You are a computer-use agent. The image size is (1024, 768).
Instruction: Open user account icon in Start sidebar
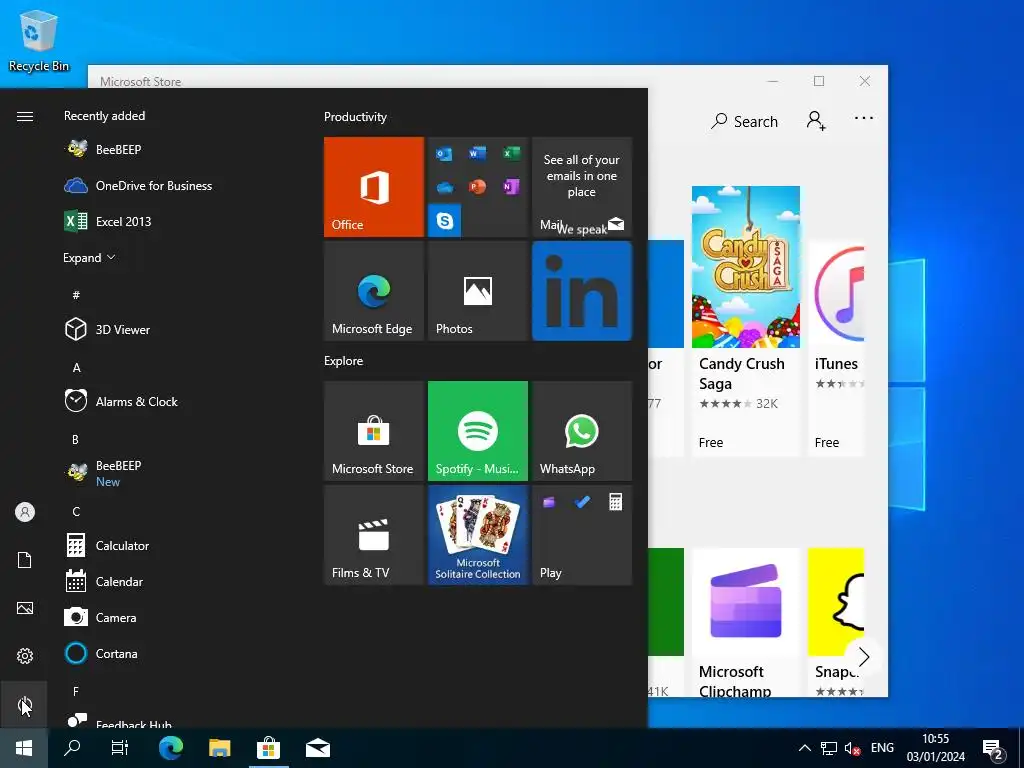point(25,512)
